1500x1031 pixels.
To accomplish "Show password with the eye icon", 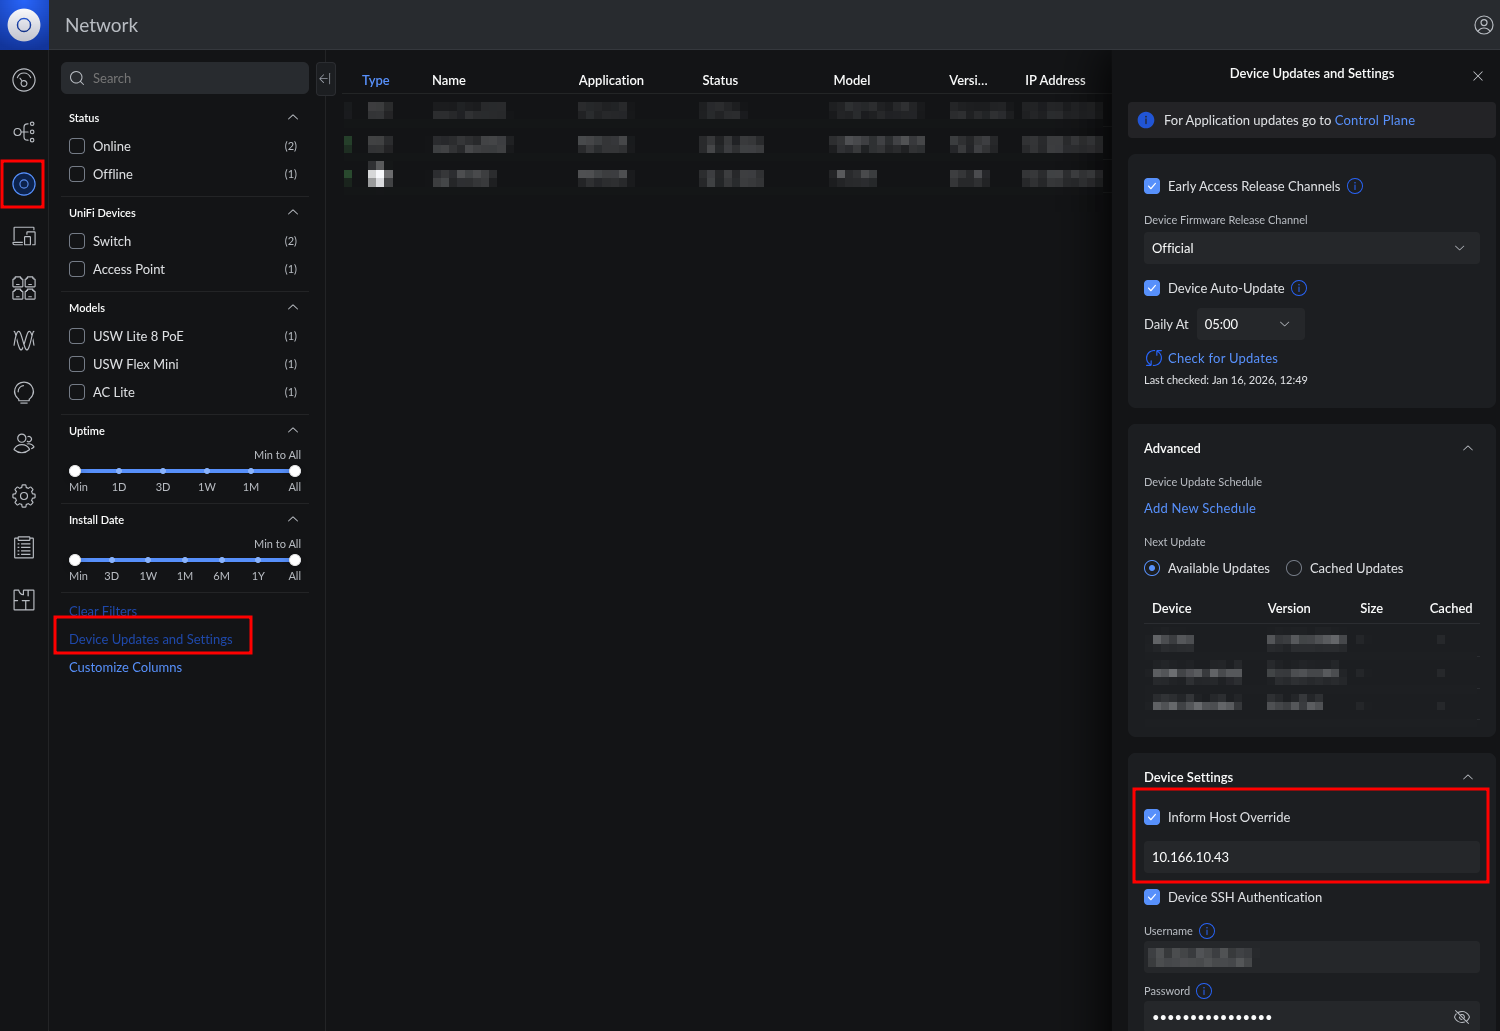I will pos(1461,1017).
